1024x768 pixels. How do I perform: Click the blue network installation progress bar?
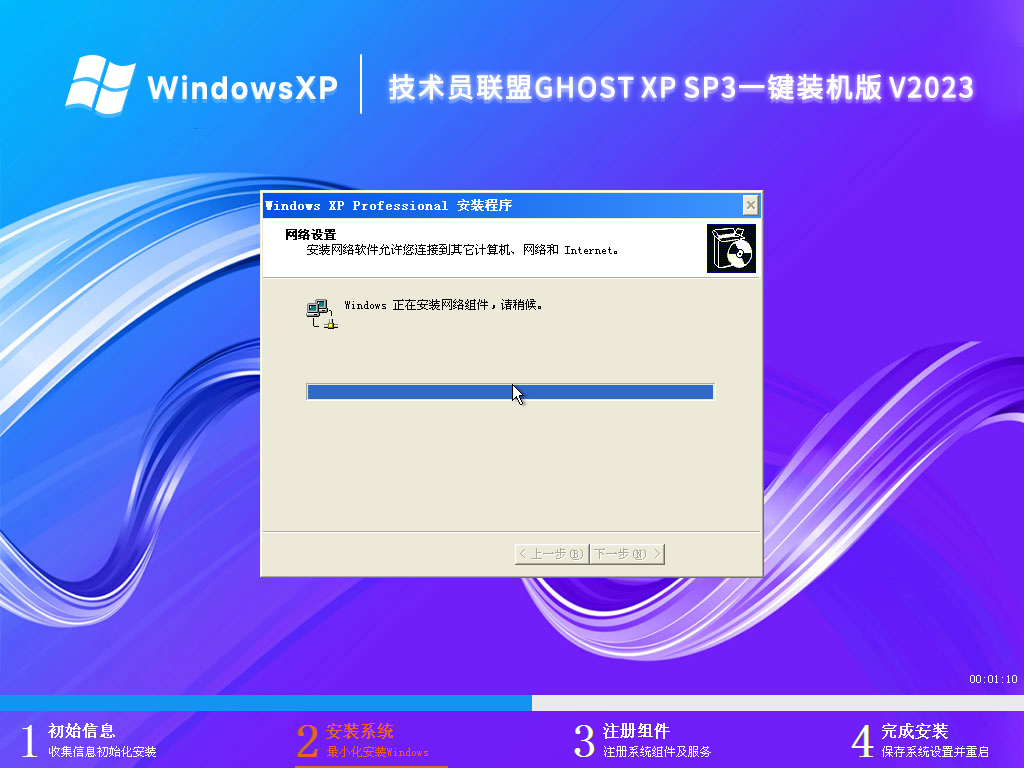pyautogui.click(x=510, y=391)
